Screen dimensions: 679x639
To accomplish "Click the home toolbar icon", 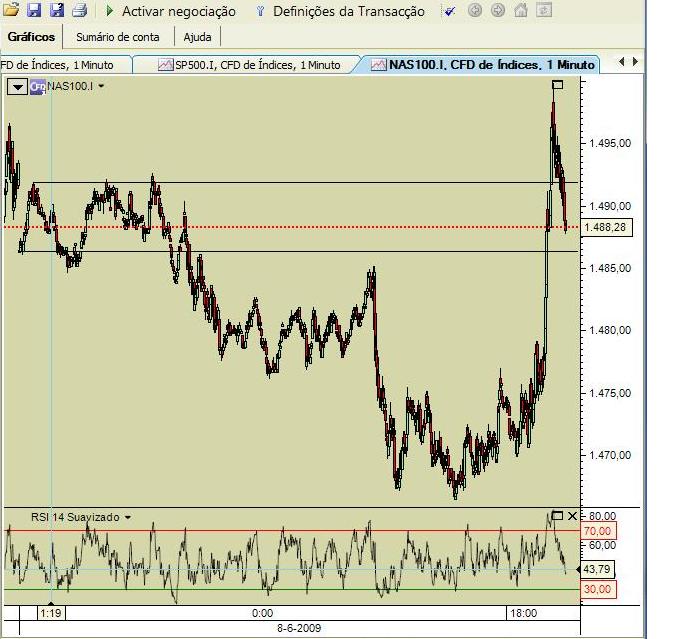I will [521, 10].
